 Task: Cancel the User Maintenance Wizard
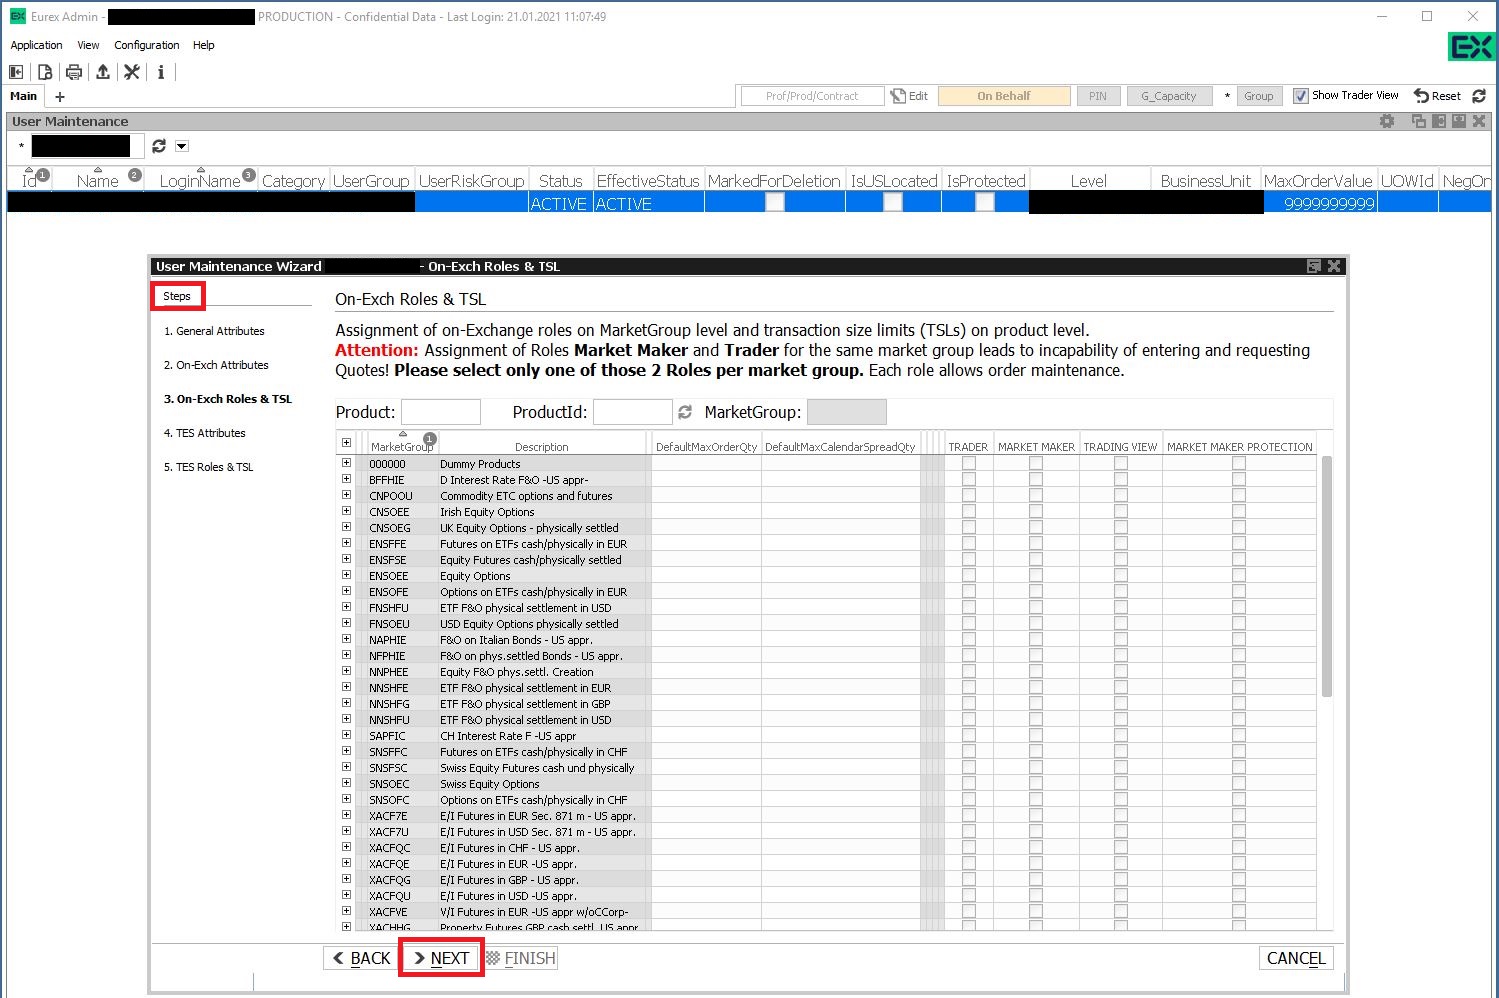click(1295, 958)
